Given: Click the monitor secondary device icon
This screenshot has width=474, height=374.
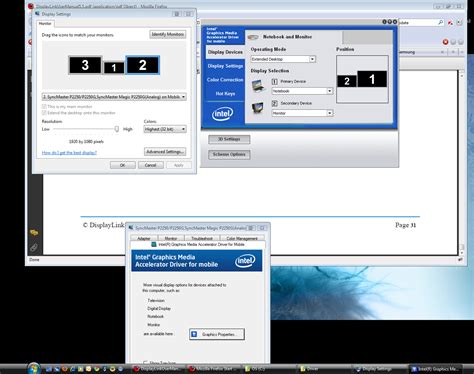Looking at the screenshot, I should 258,108.
